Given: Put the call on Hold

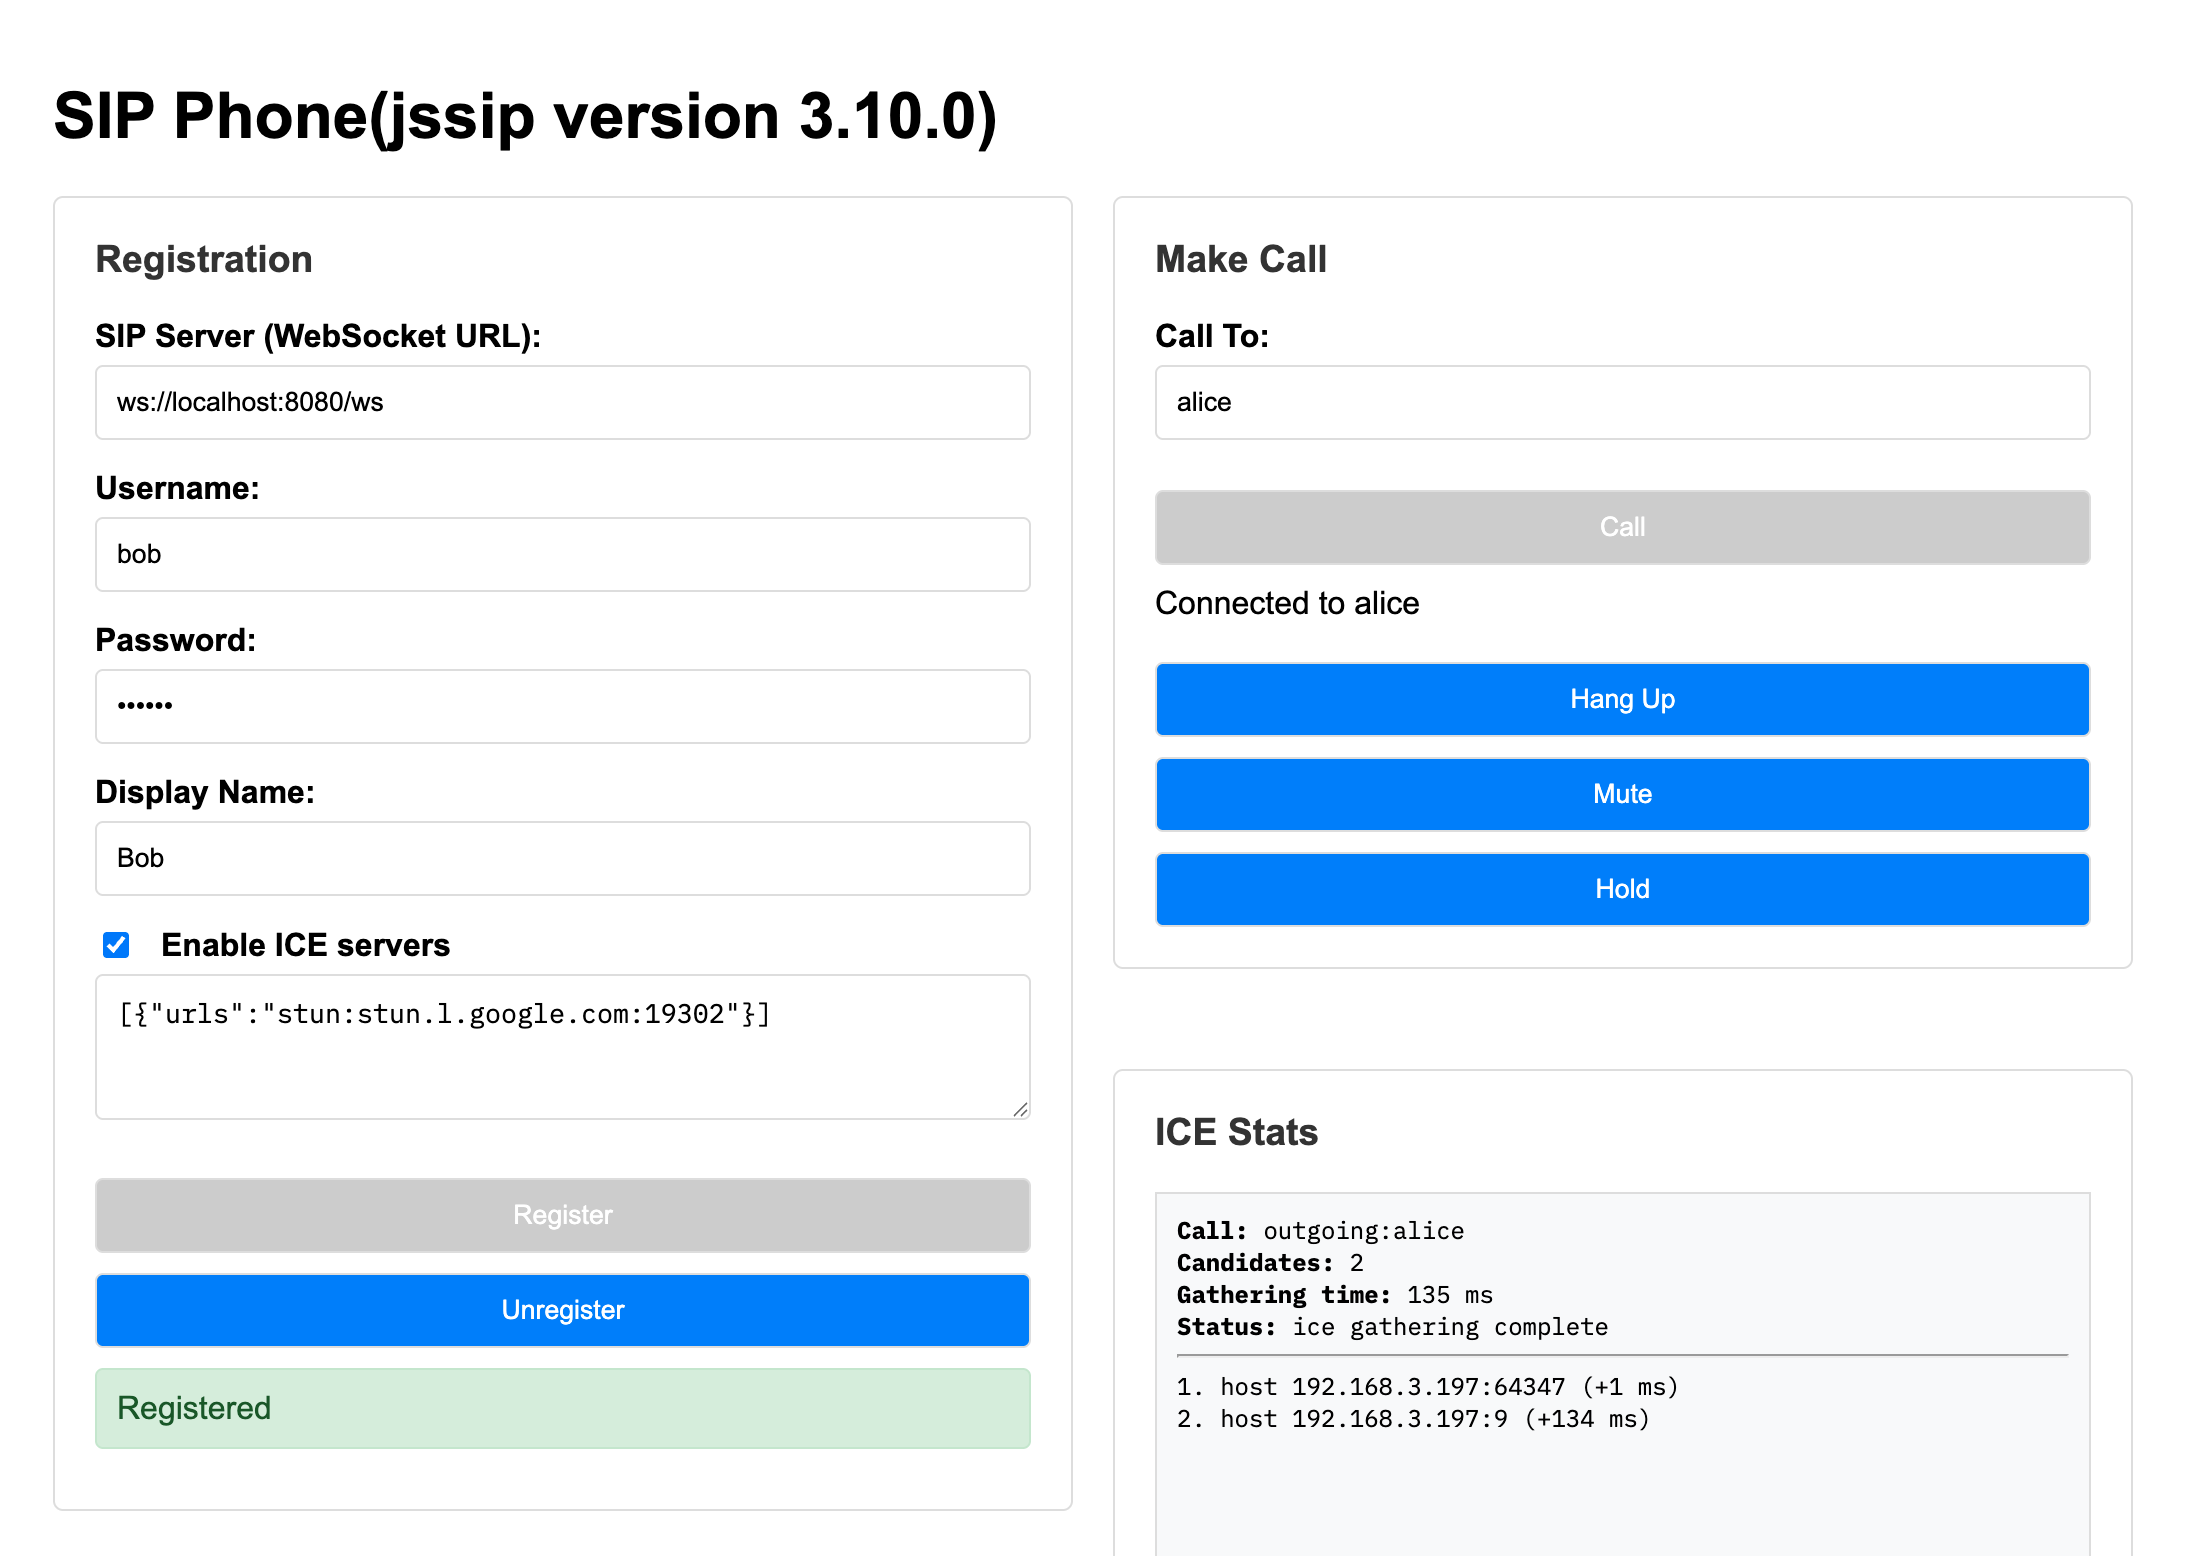Looking at the screenshot, I should pos(1622,889).
